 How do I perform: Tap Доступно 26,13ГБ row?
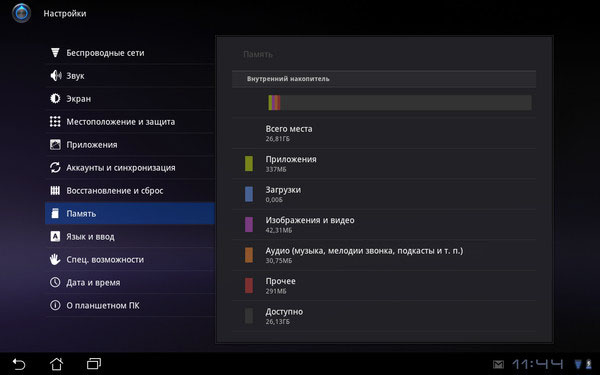click(384, 316)
